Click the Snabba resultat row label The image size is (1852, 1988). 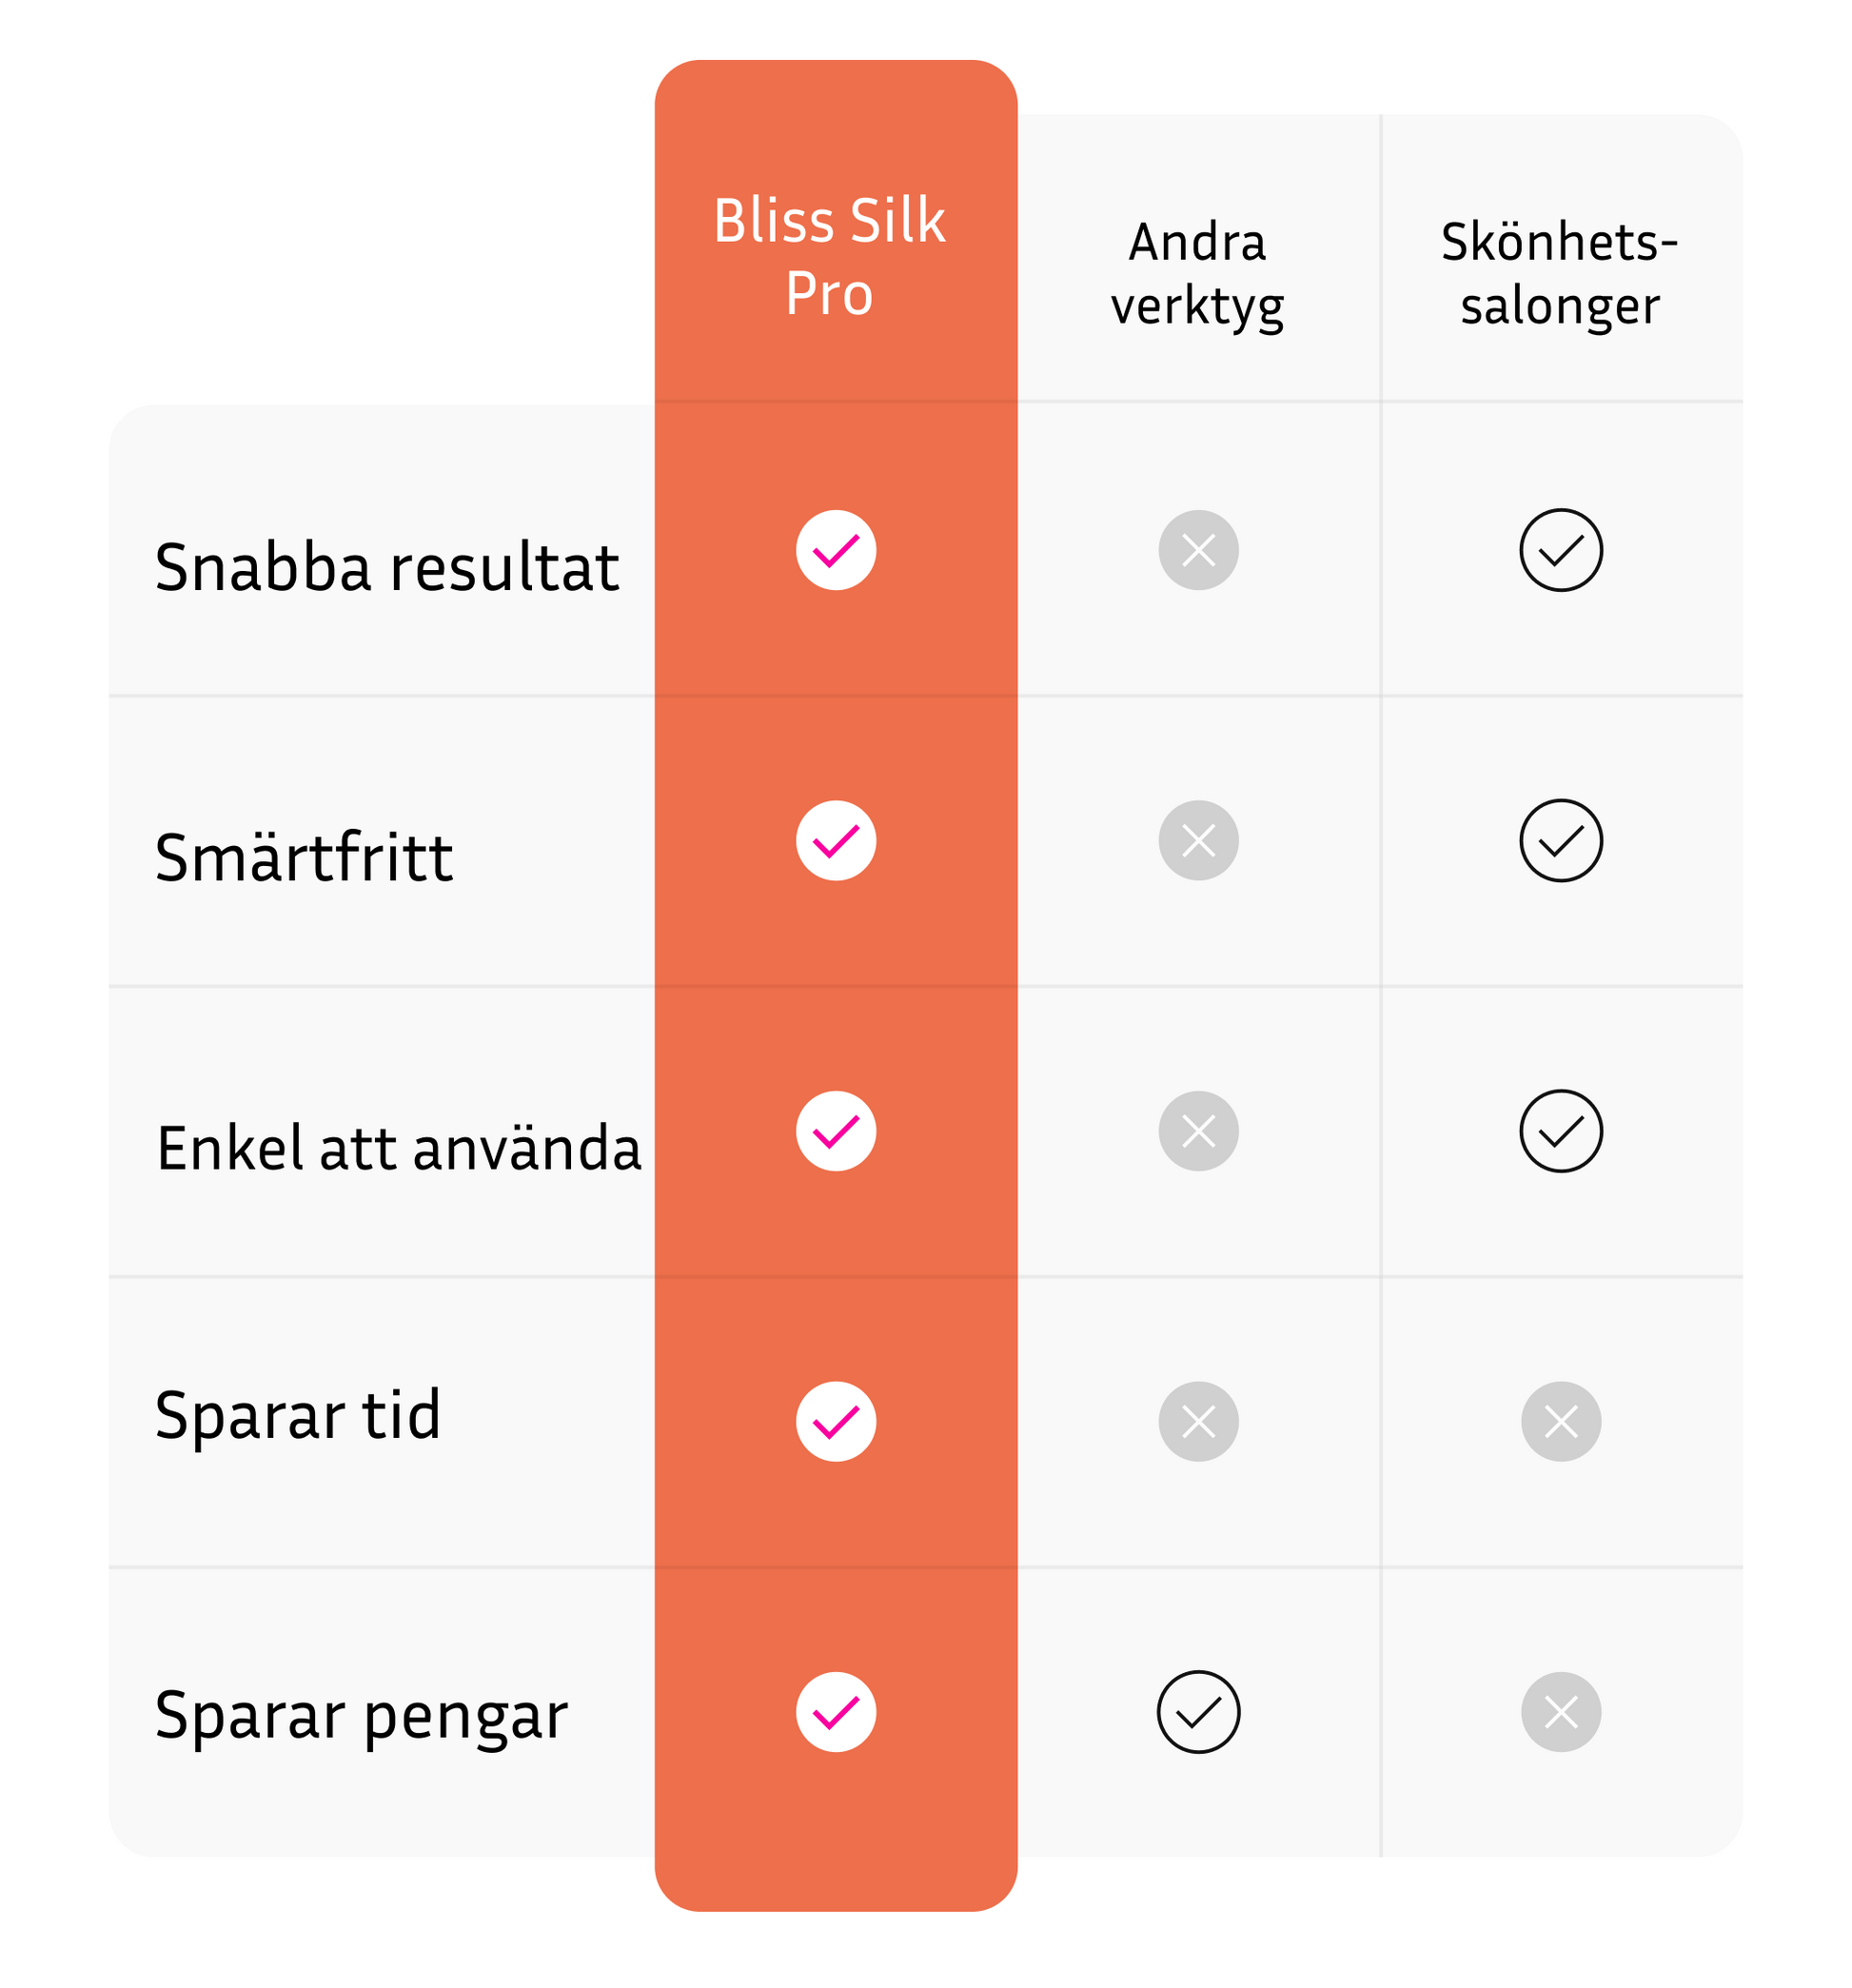coord(387,567)
